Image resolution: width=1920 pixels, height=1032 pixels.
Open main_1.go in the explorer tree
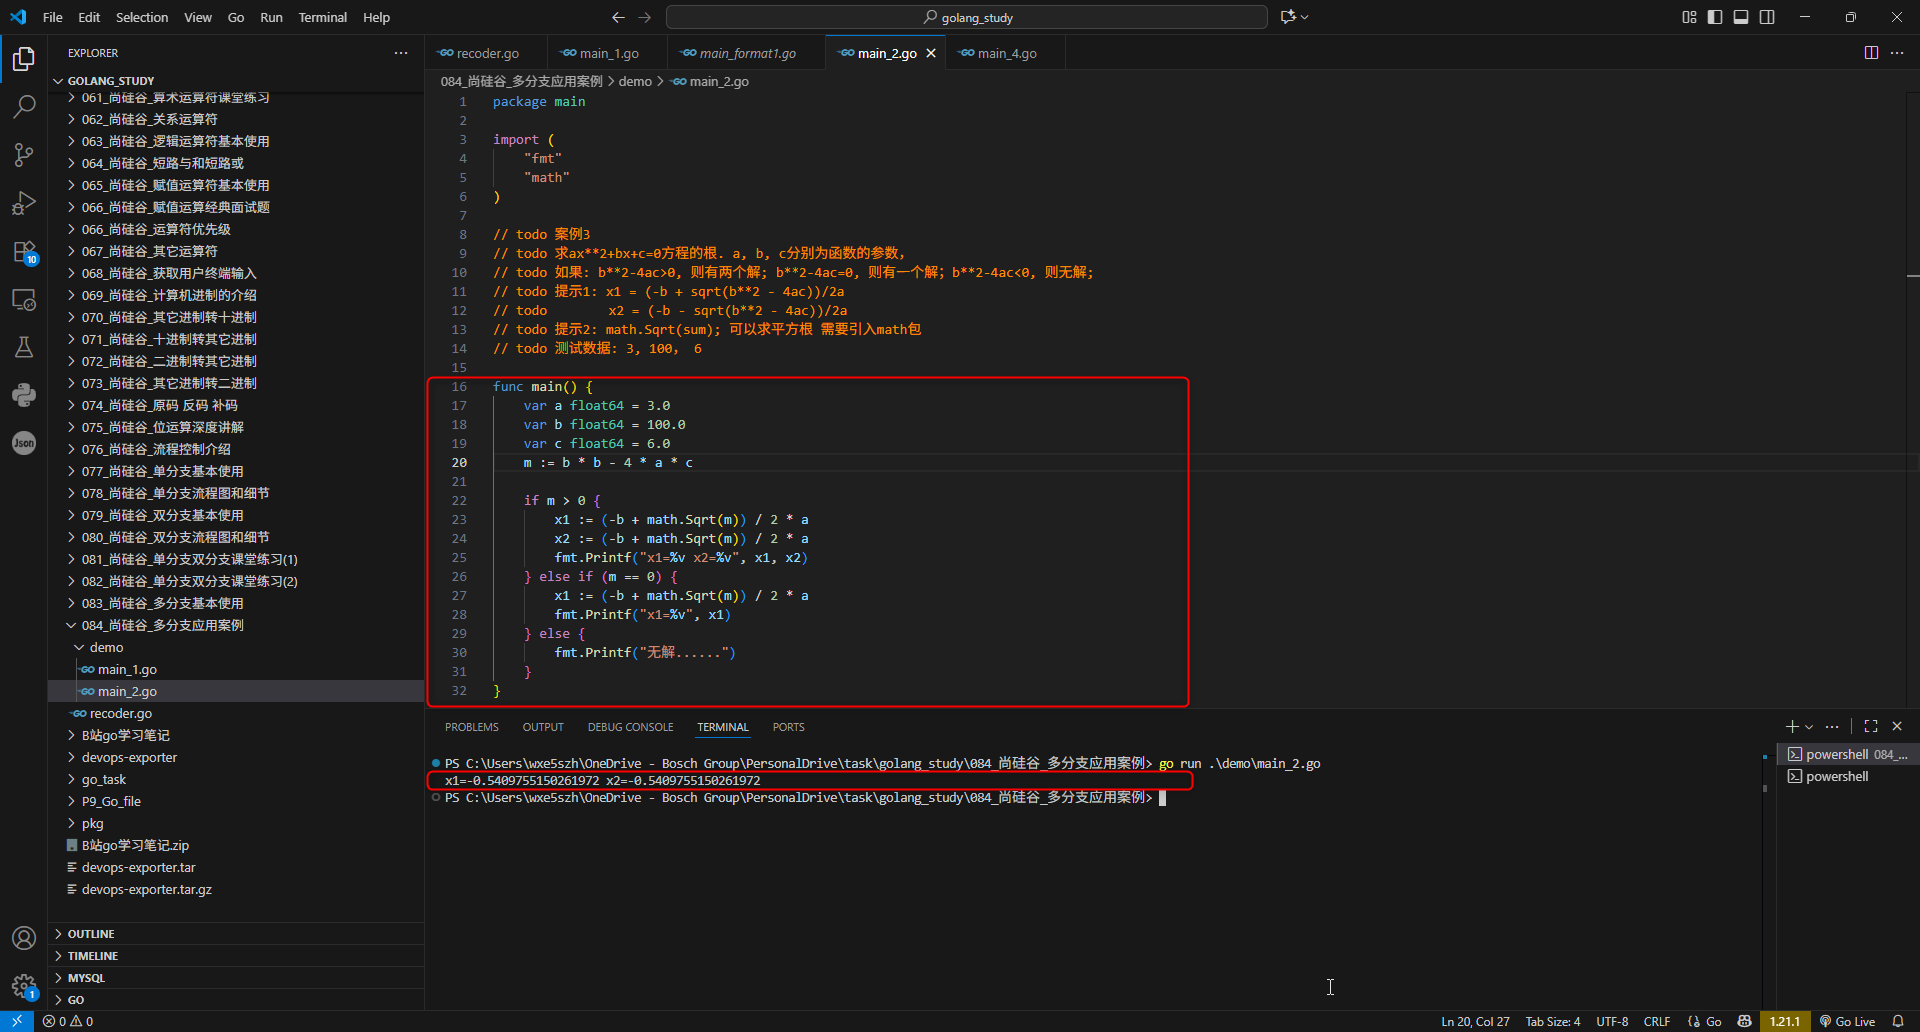(236, 670)
